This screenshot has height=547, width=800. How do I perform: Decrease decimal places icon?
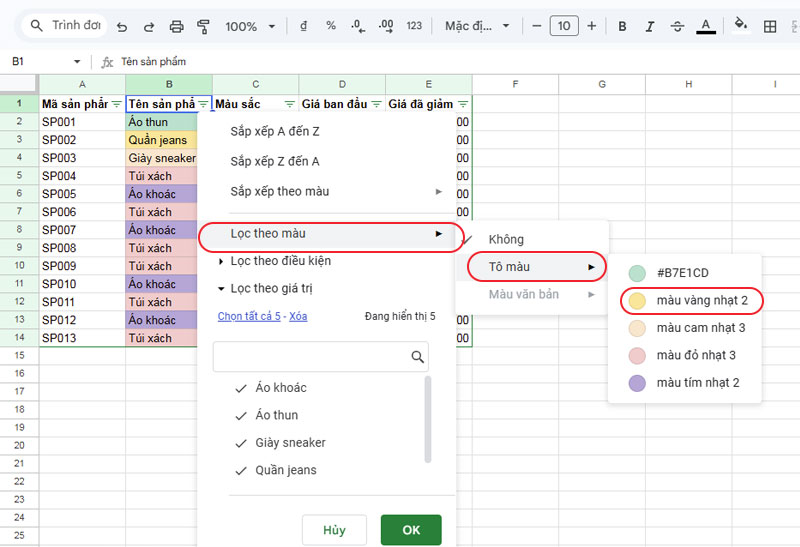358,26
